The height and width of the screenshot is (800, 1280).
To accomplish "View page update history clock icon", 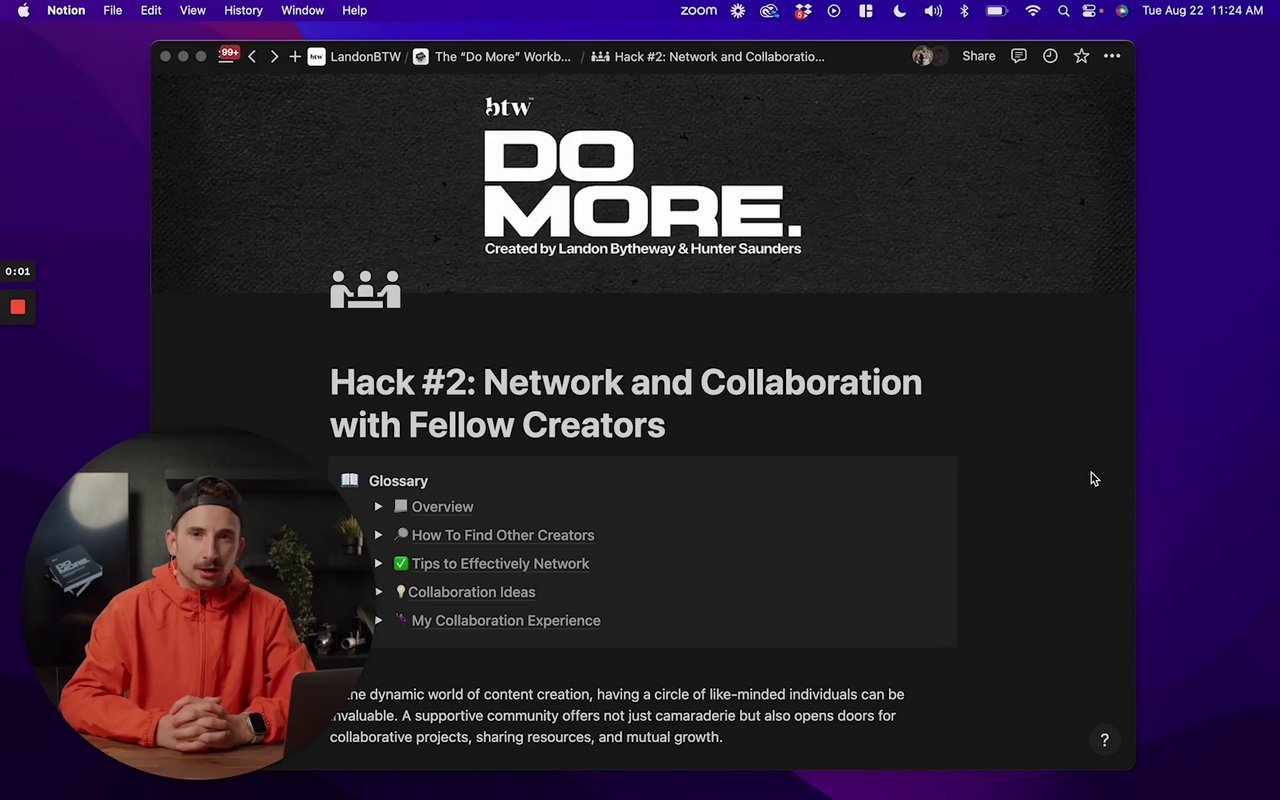I will coord(1050,56).
